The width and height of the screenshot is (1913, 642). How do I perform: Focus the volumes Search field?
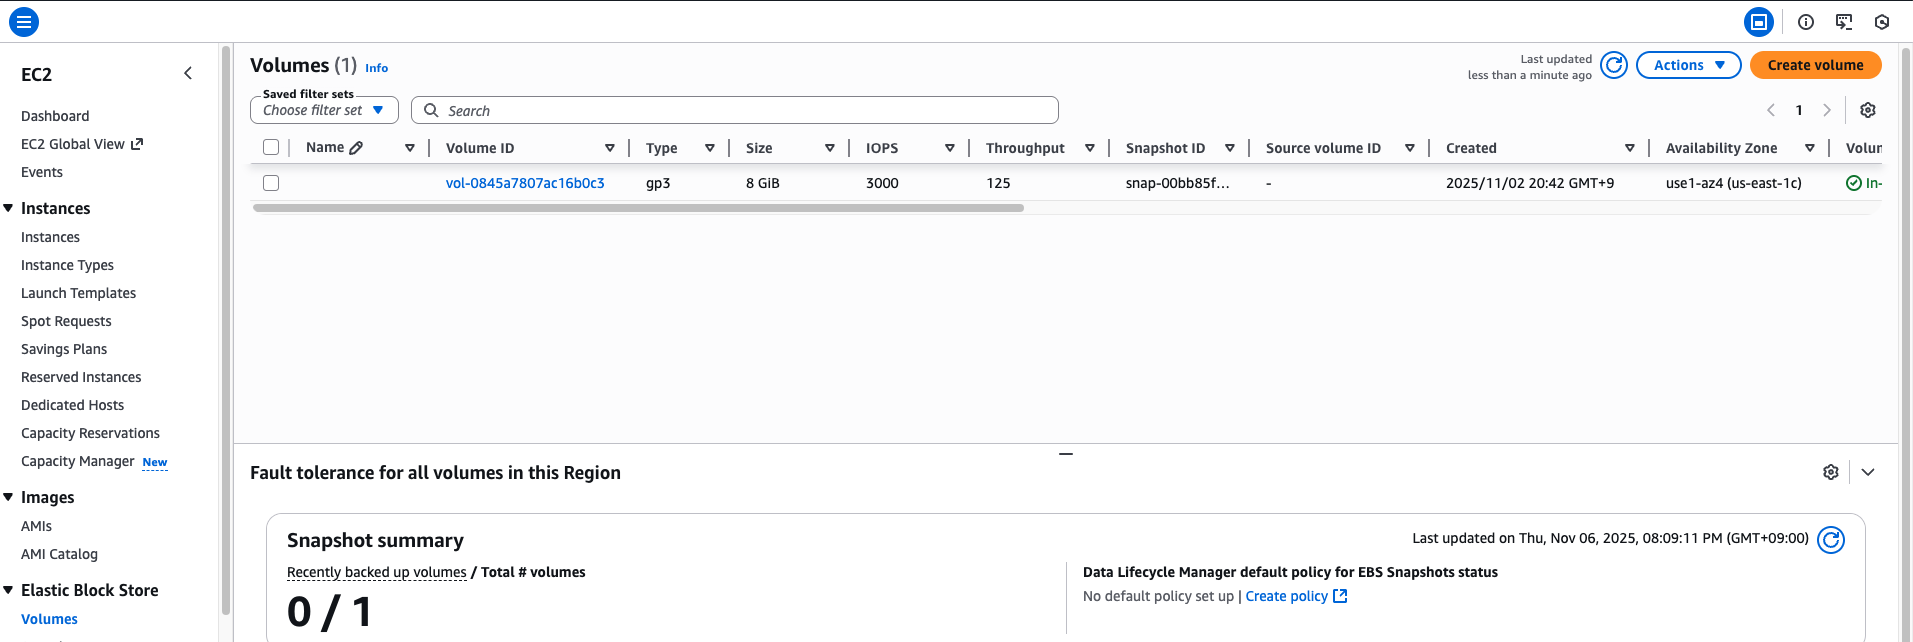tap(735, 110)
